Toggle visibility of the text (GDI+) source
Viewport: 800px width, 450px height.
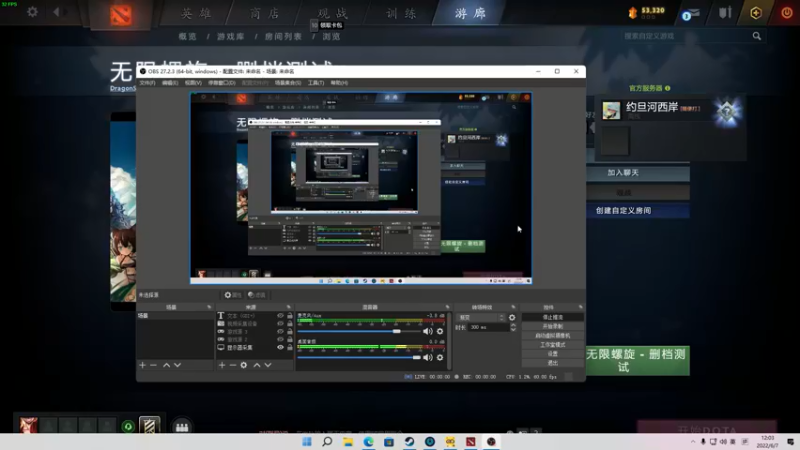click(280, 316)
